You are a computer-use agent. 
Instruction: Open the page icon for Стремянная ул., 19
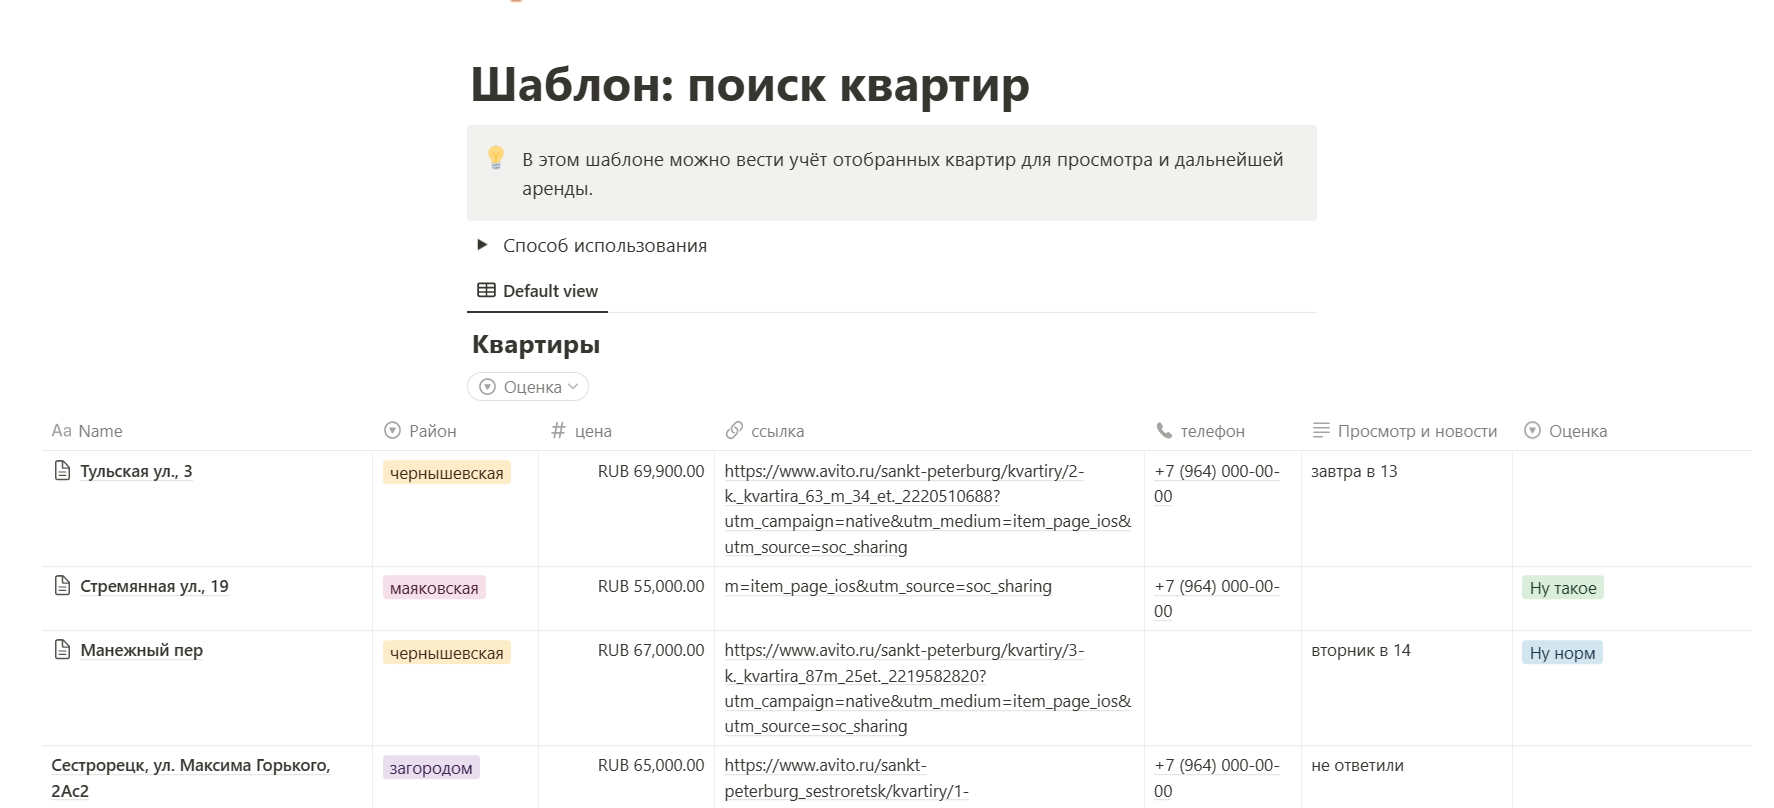point(62,585)
